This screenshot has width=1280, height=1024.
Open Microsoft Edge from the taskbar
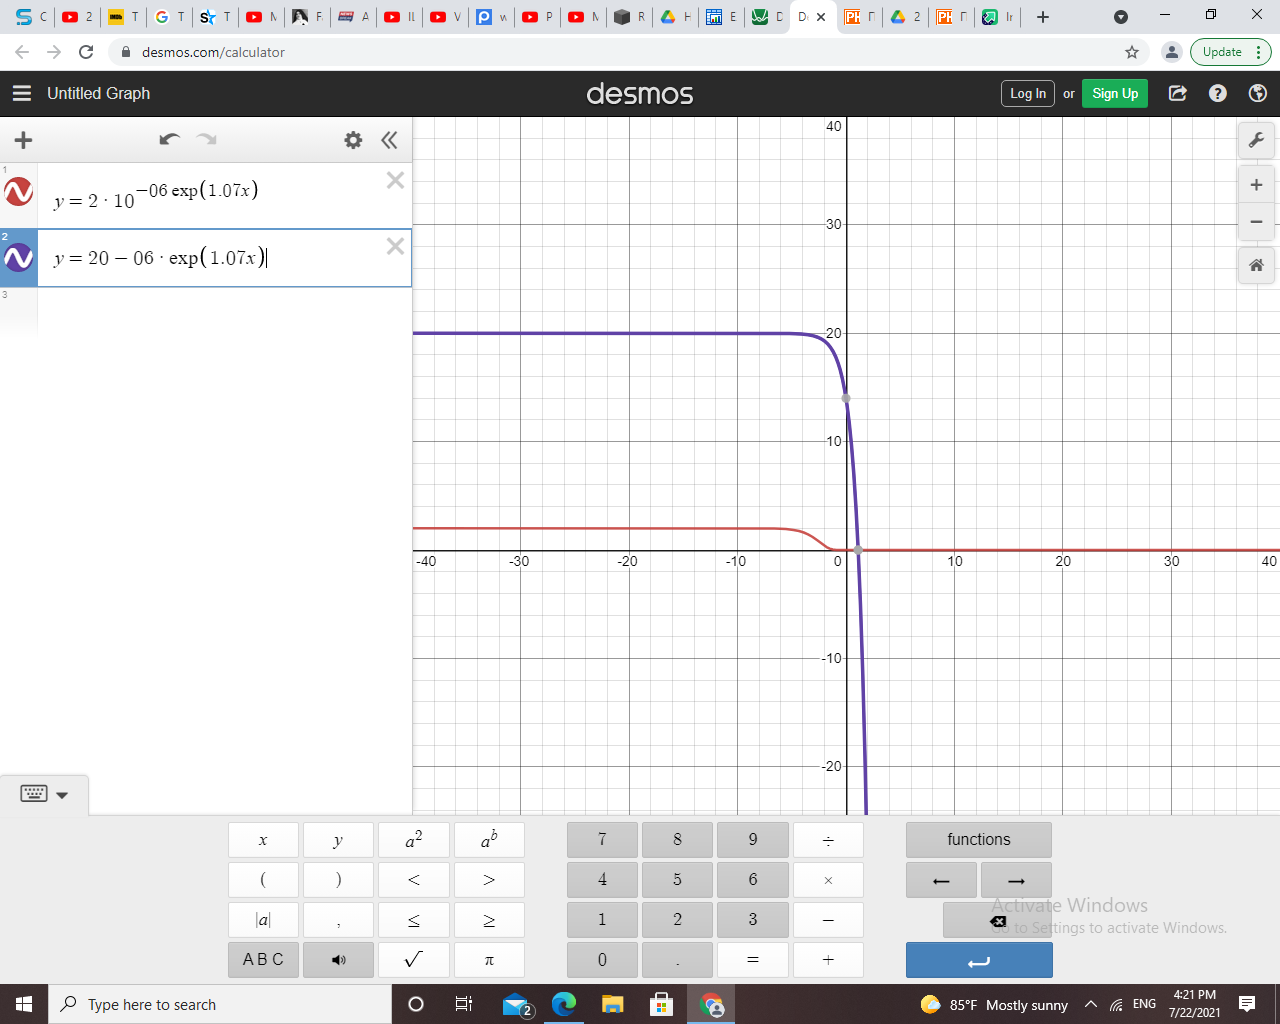tap(564, 1004)
